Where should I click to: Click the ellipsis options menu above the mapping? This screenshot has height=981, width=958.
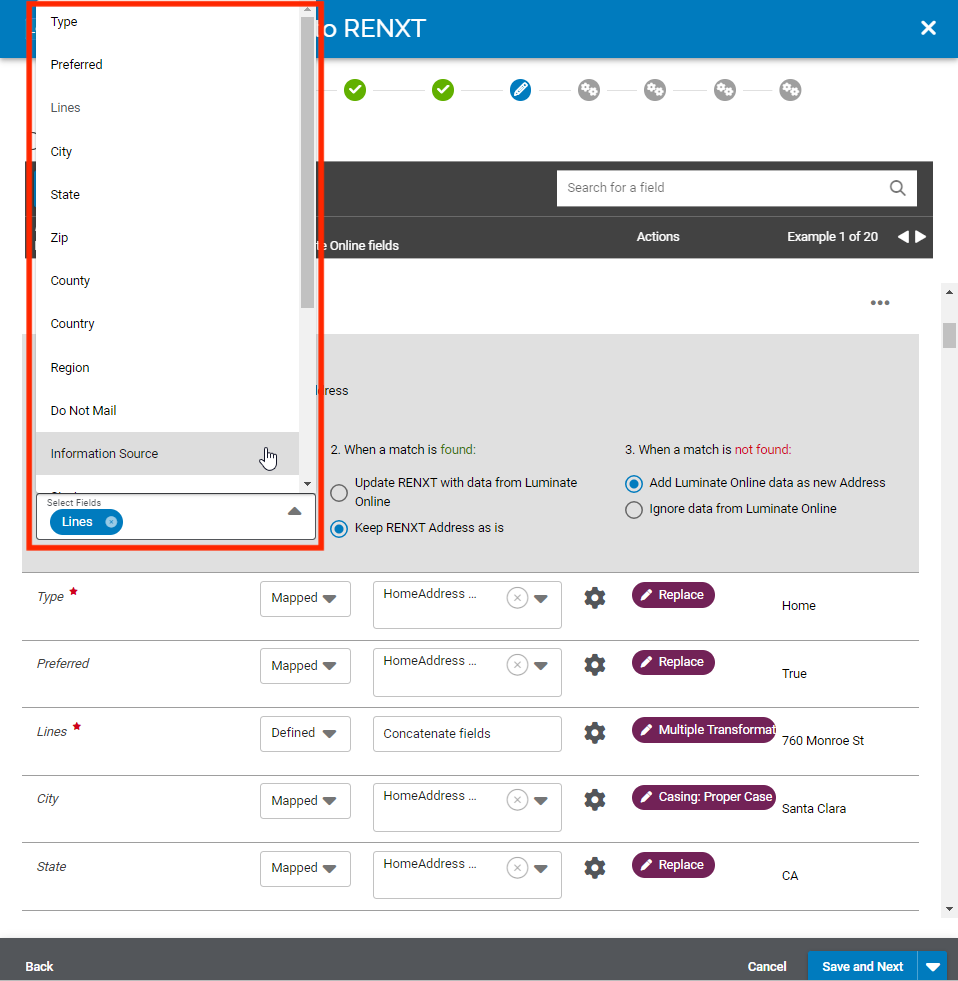click(x=880, y=302)
